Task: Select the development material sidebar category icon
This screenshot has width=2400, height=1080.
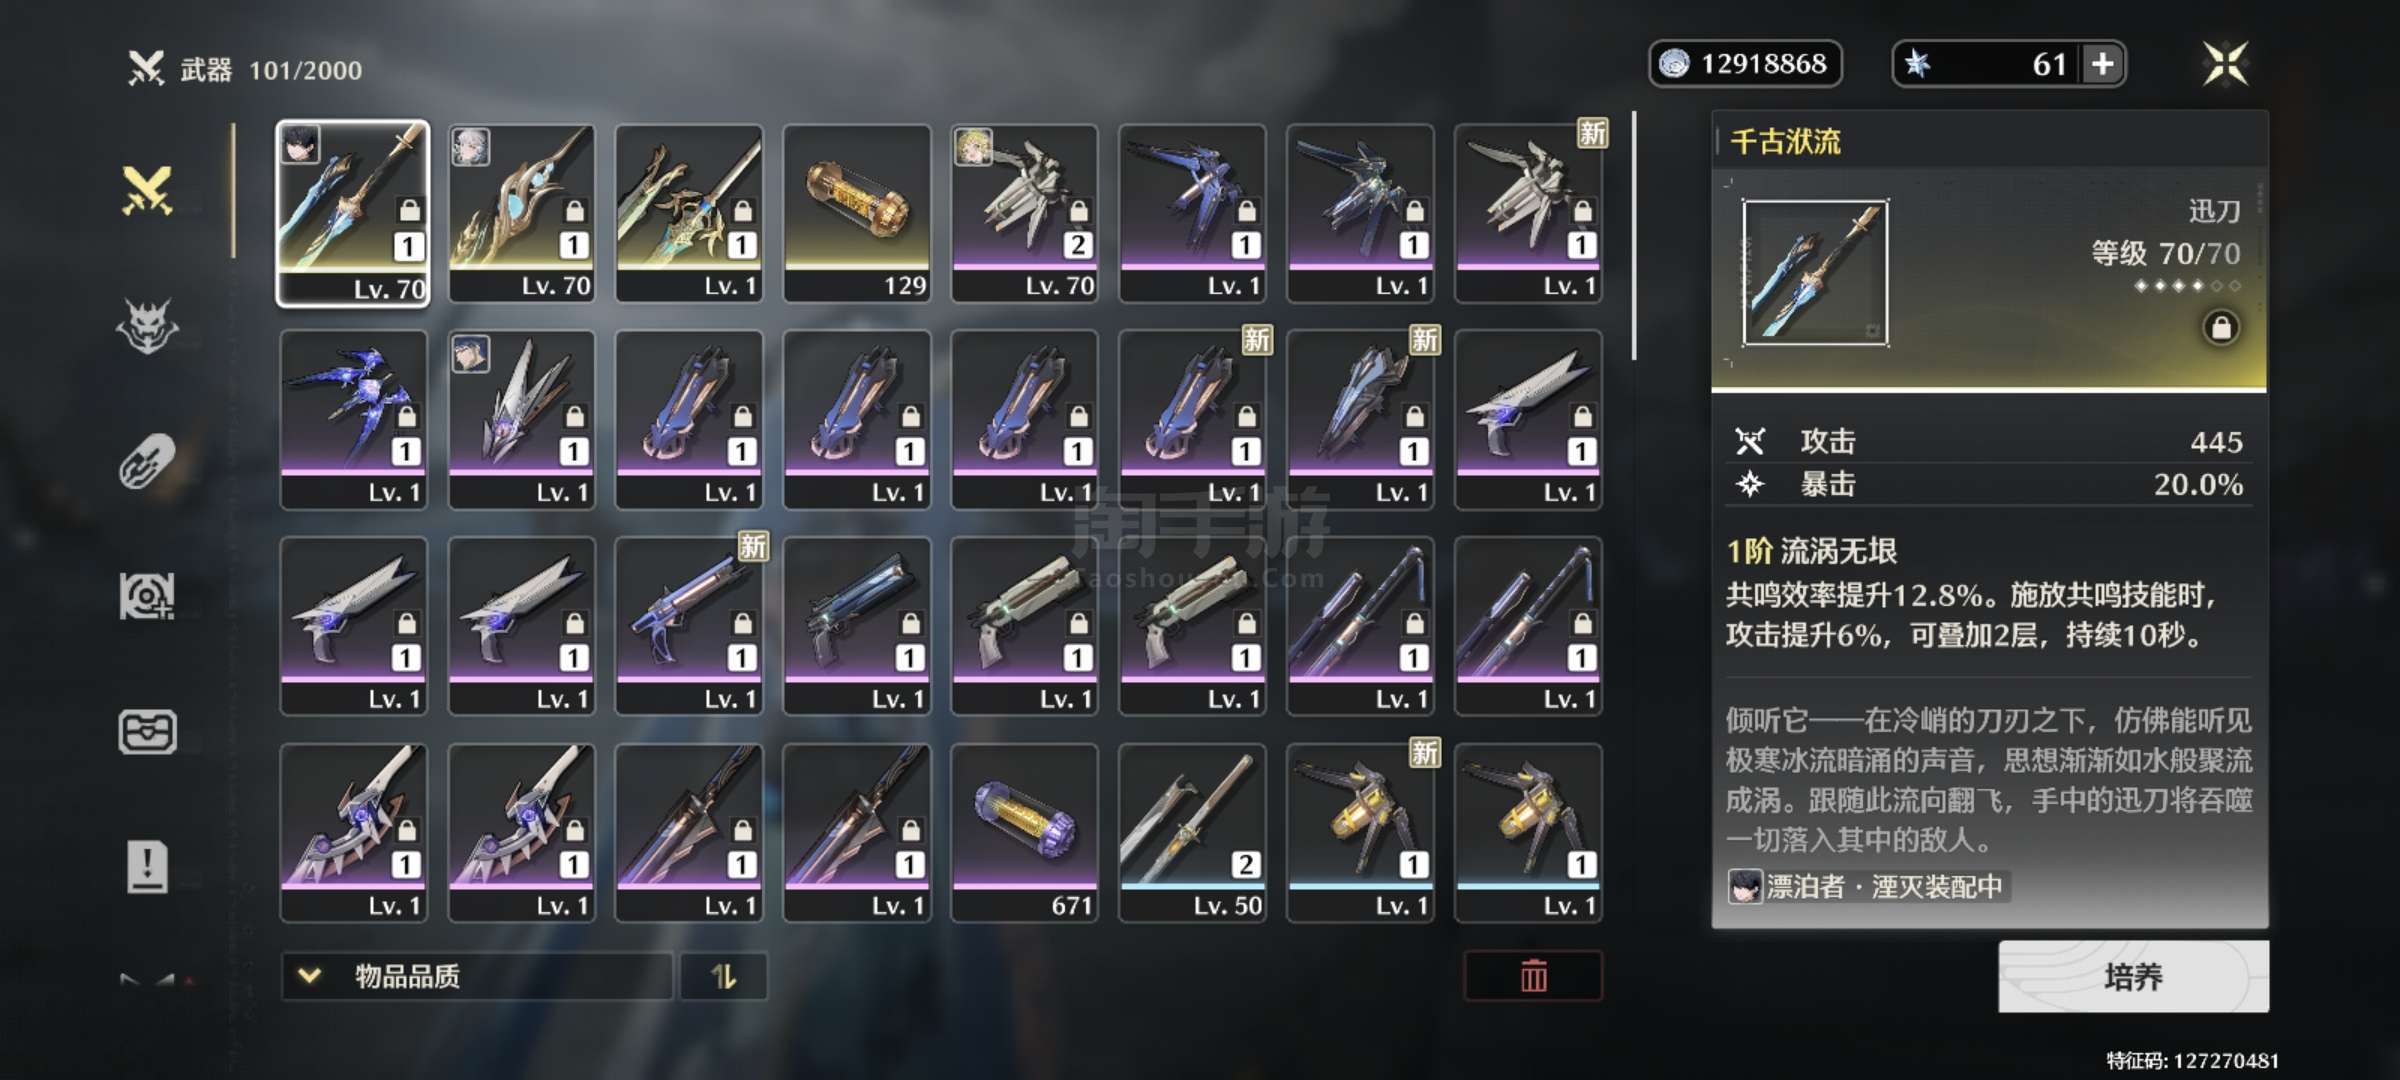Action: [148, 596]
